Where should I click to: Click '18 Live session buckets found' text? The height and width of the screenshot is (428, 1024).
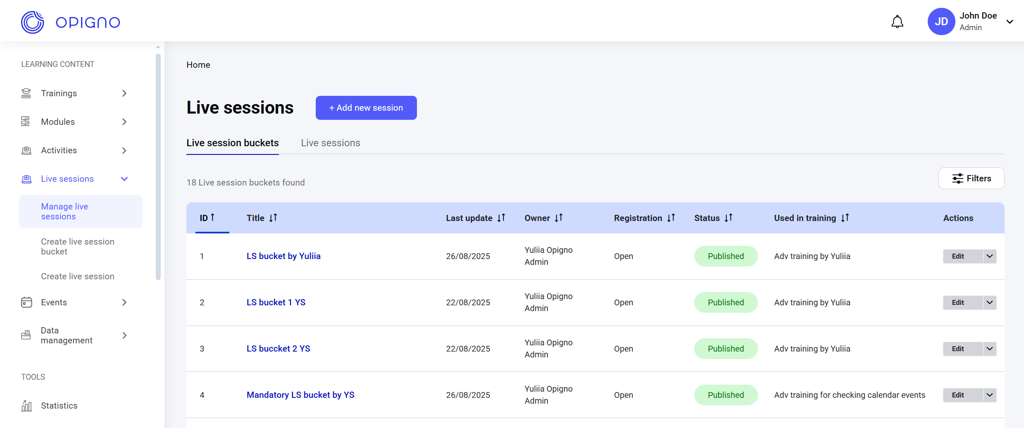pos(246,183)
